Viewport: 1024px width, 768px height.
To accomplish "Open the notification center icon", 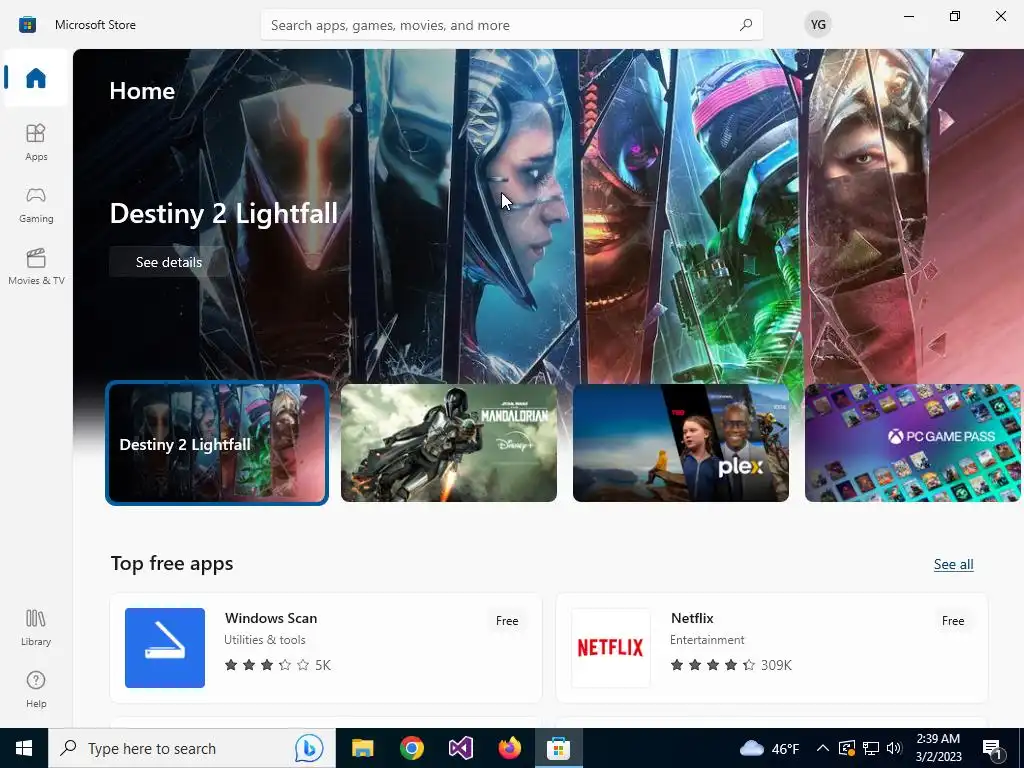I will [993, 750].
